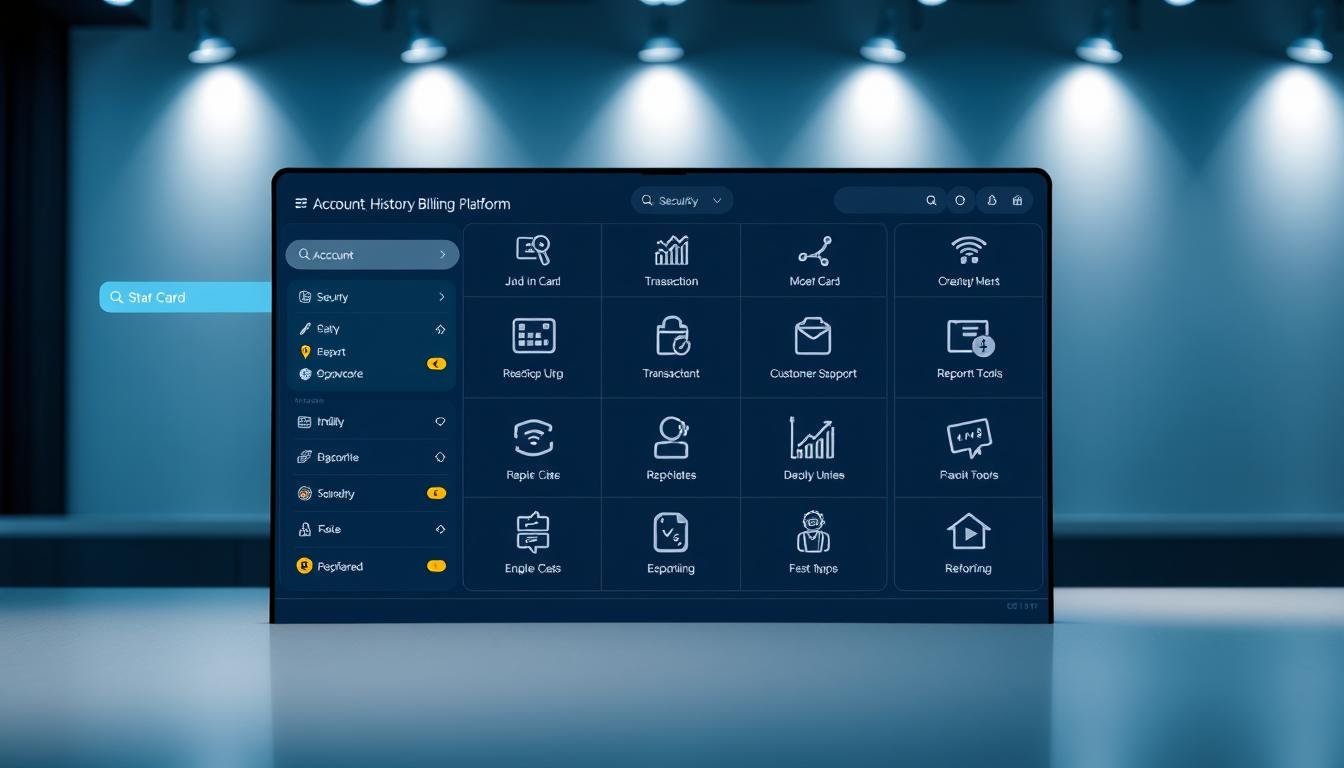
Task: Select the Bacorite sidebar menu item
Action: [338, 457]
